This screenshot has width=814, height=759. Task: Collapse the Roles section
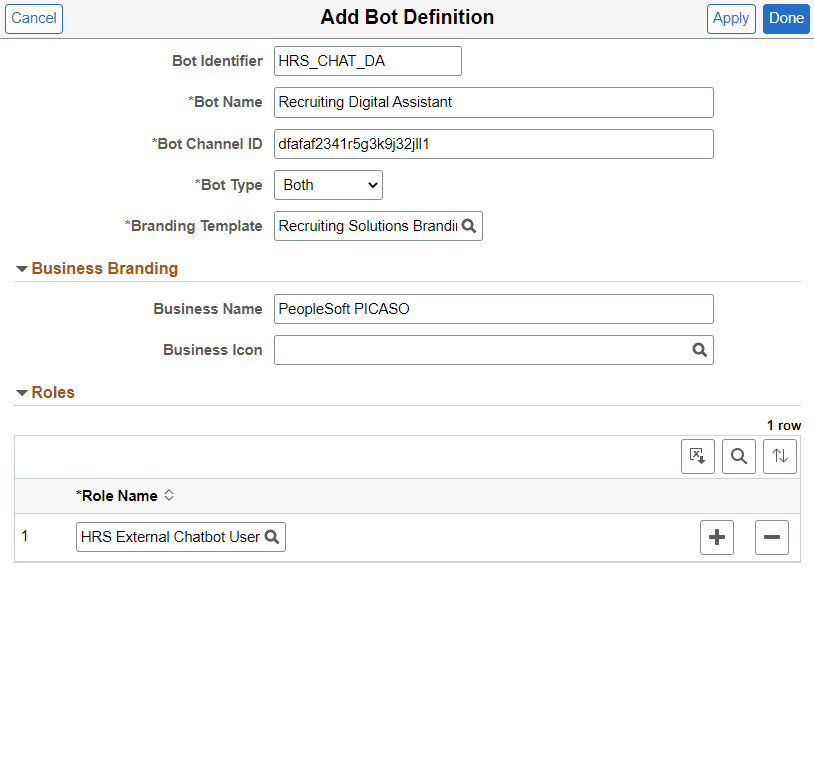(22, 392)
